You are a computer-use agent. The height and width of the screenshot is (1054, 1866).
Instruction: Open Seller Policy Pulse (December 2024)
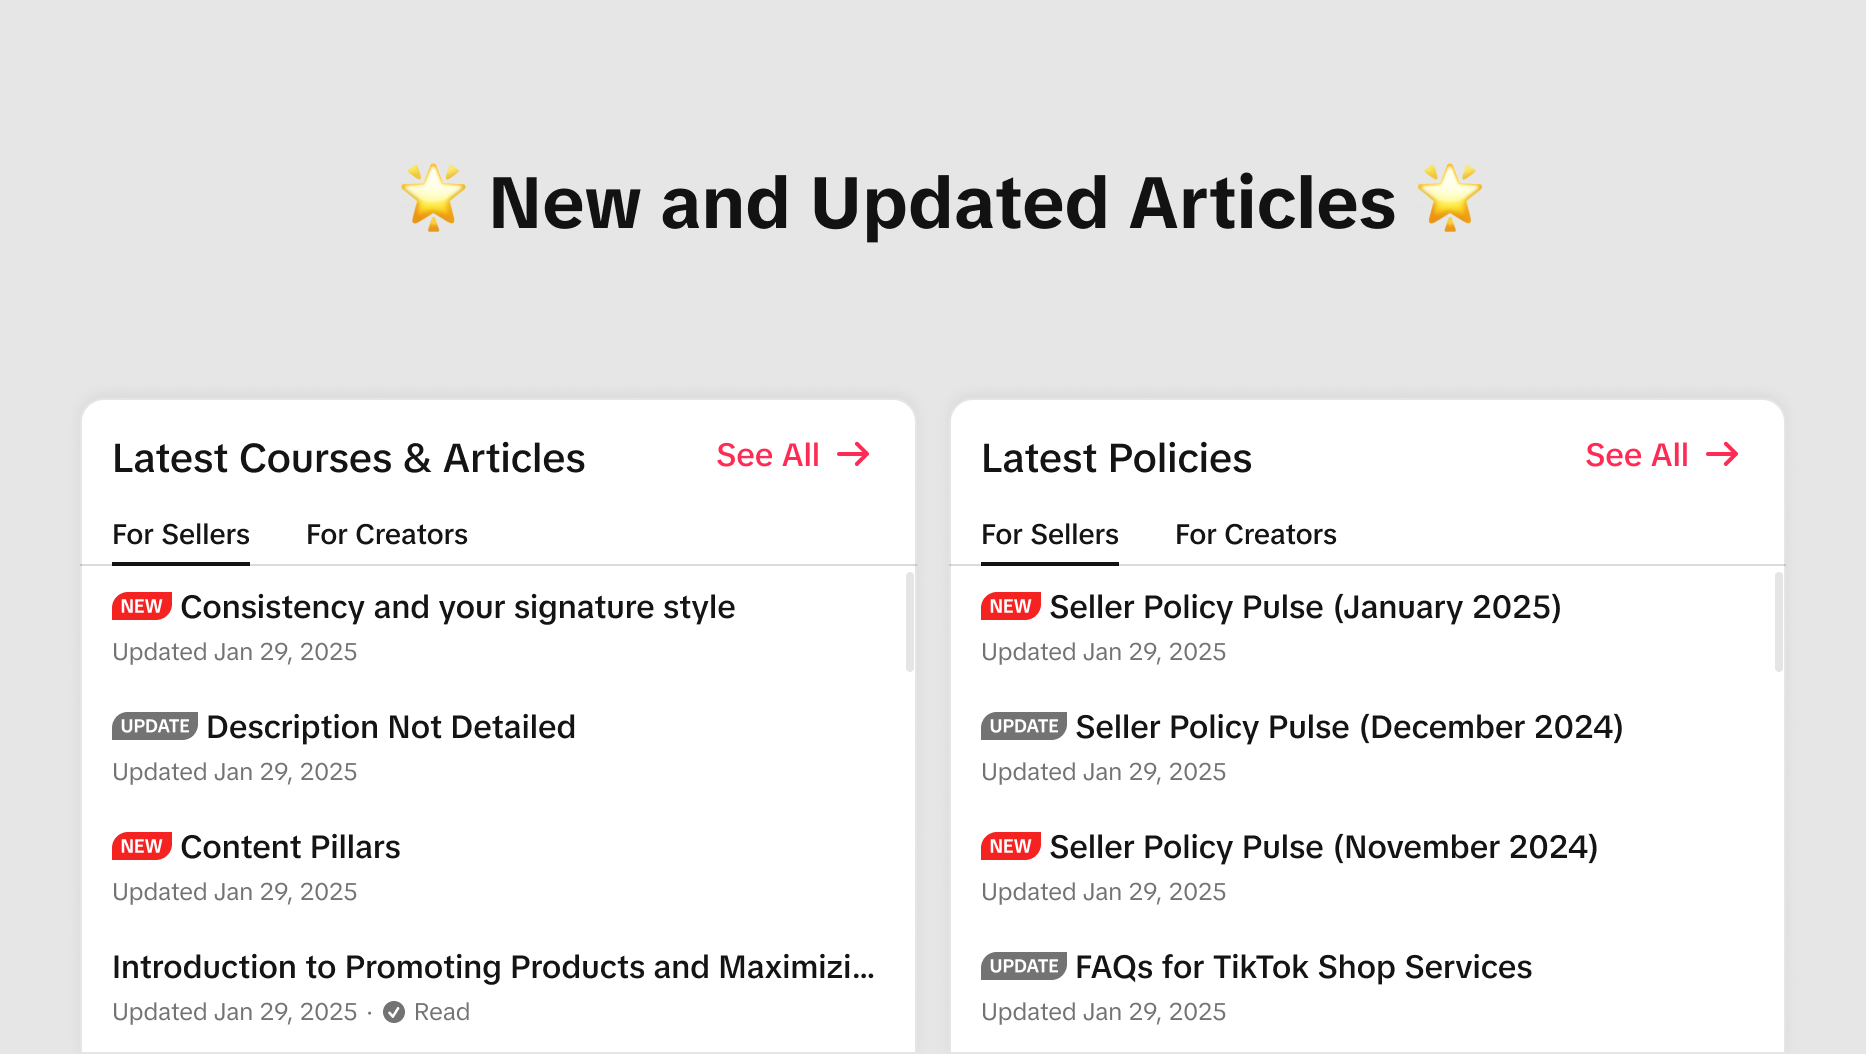click(x=1348, y=727)
